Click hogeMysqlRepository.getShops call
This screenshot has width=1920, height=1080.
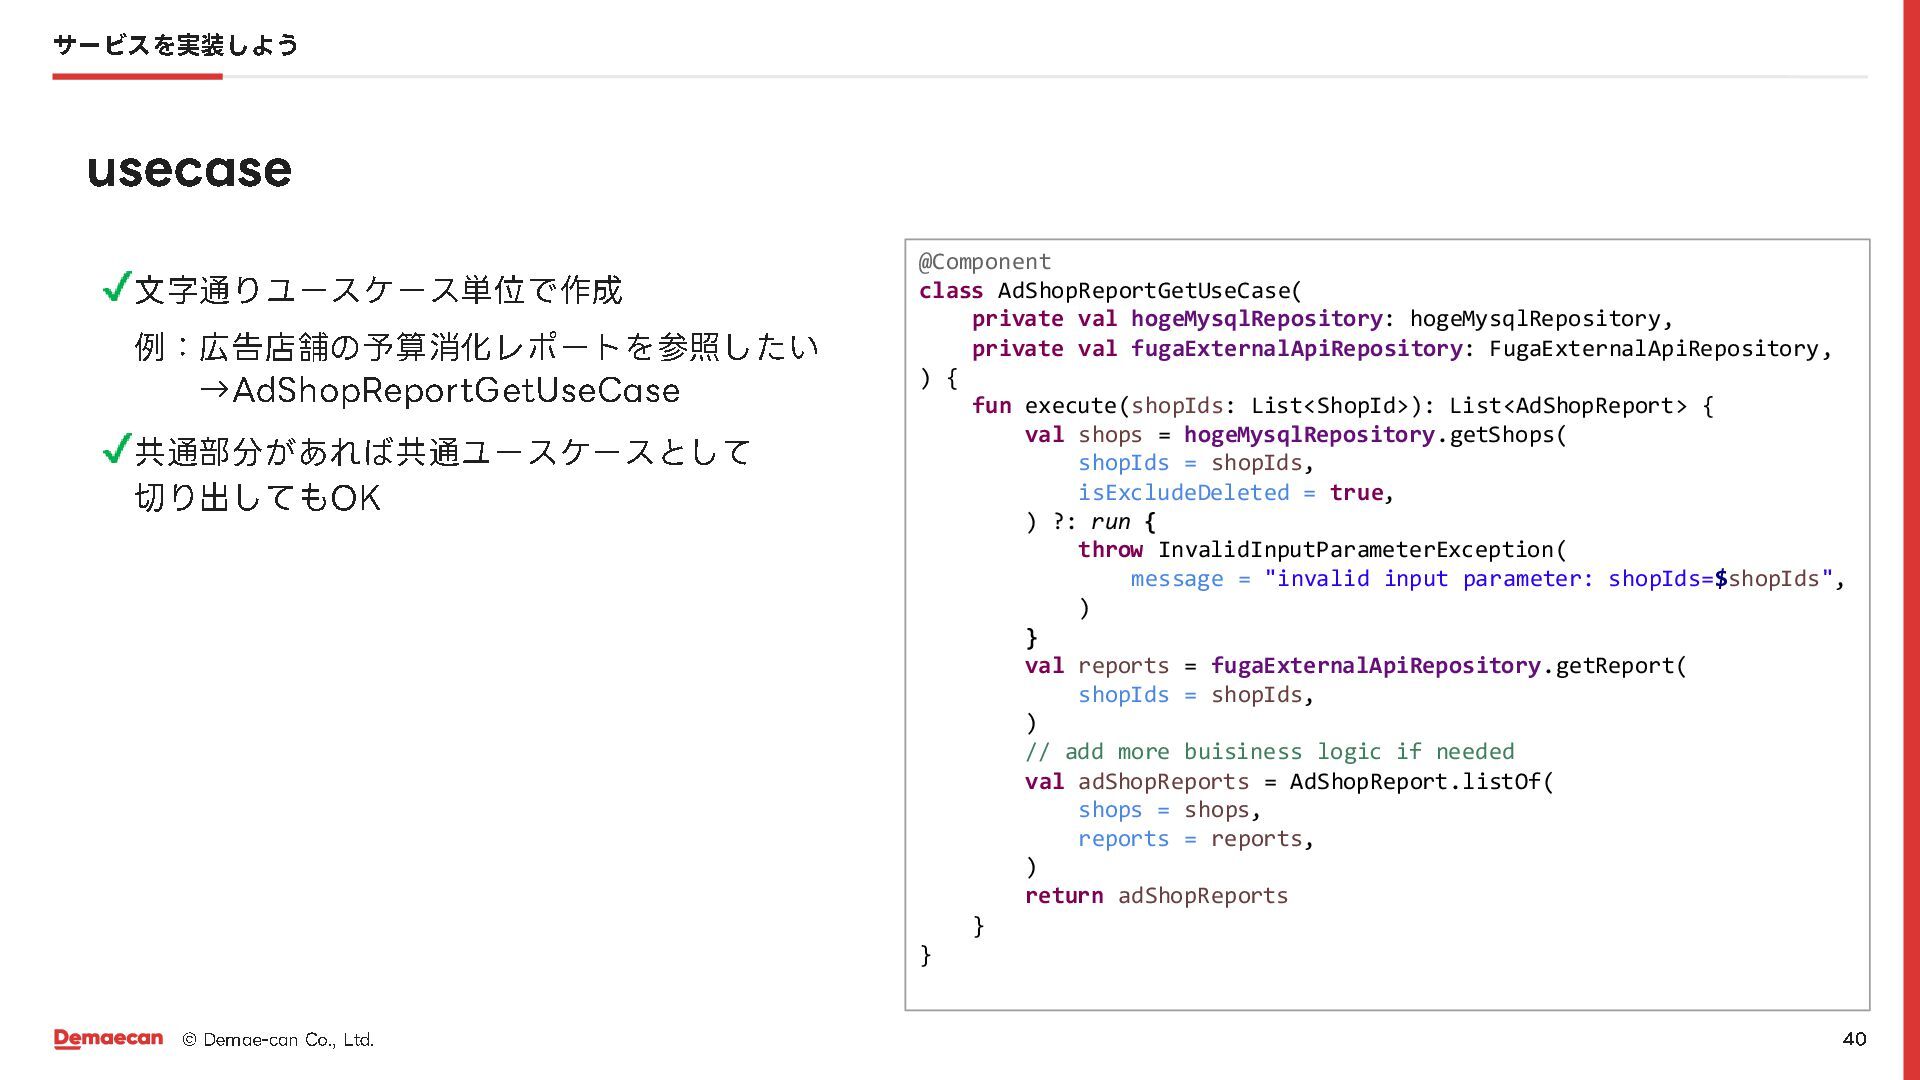[1374, 435]
